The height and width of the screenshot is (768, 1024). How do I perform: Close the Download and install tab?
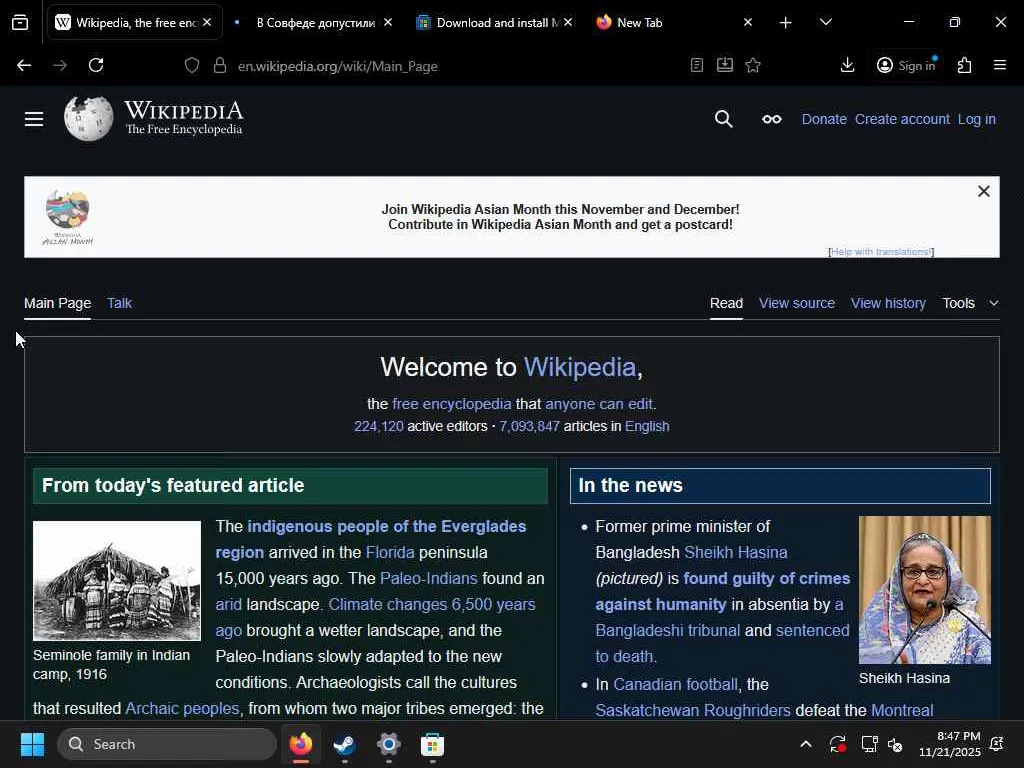click(x=568, y=22)
